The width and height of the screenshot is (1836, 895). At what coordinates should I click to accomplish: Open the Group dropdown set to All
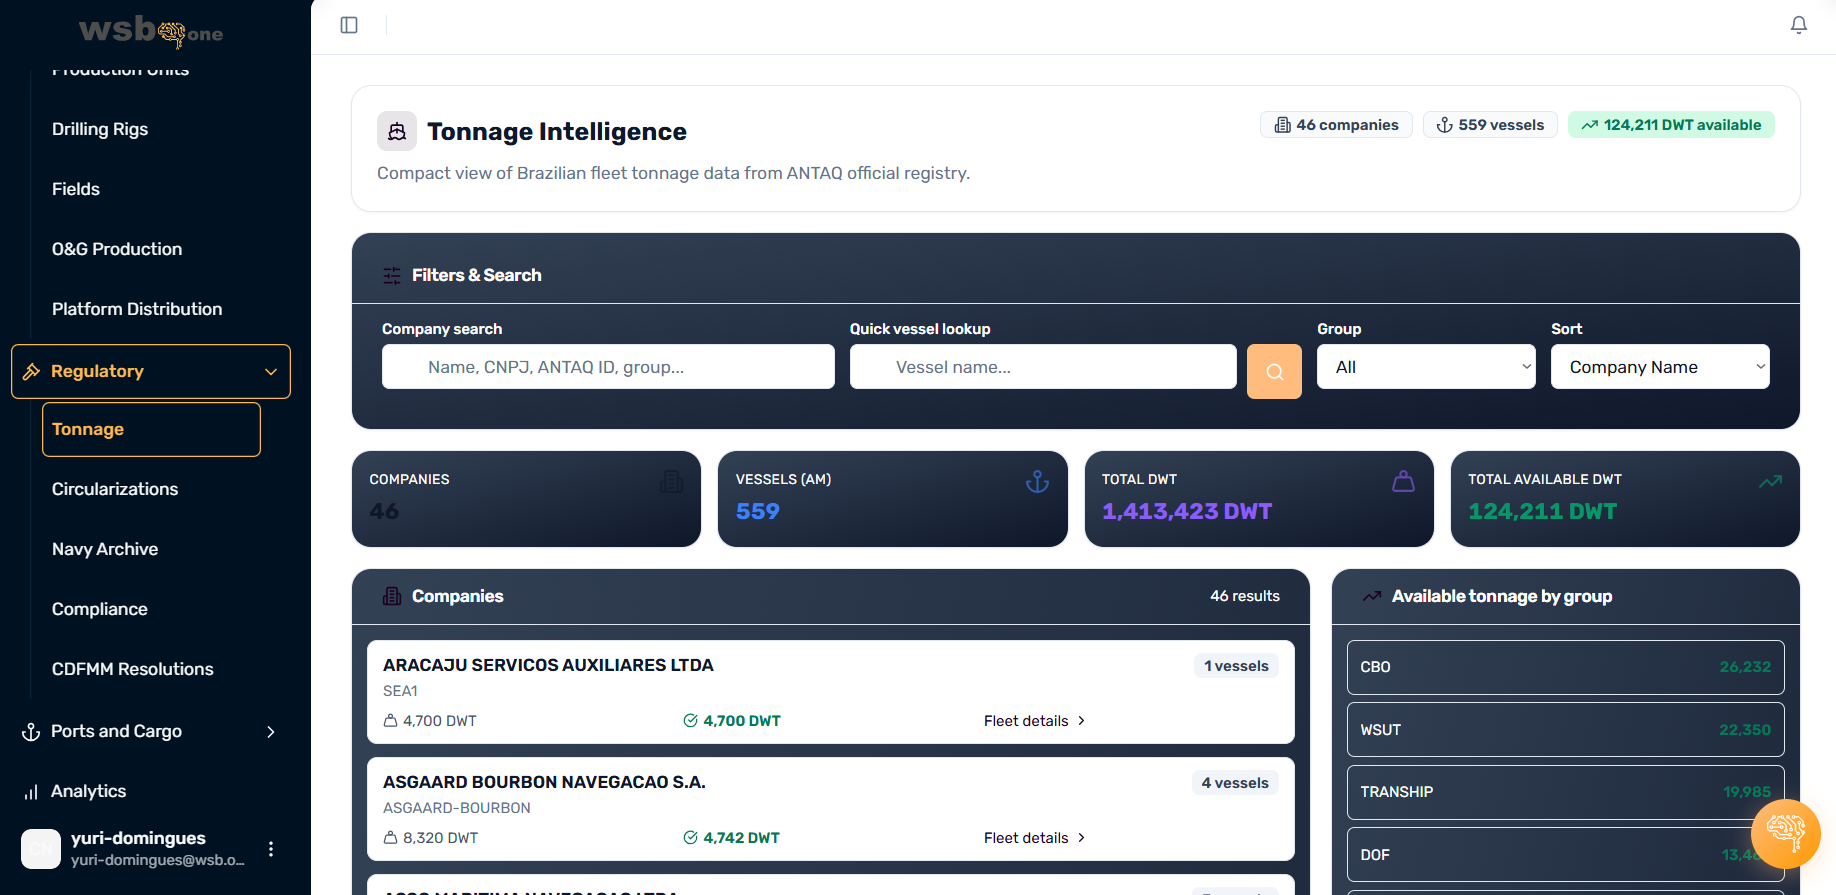1425,367
